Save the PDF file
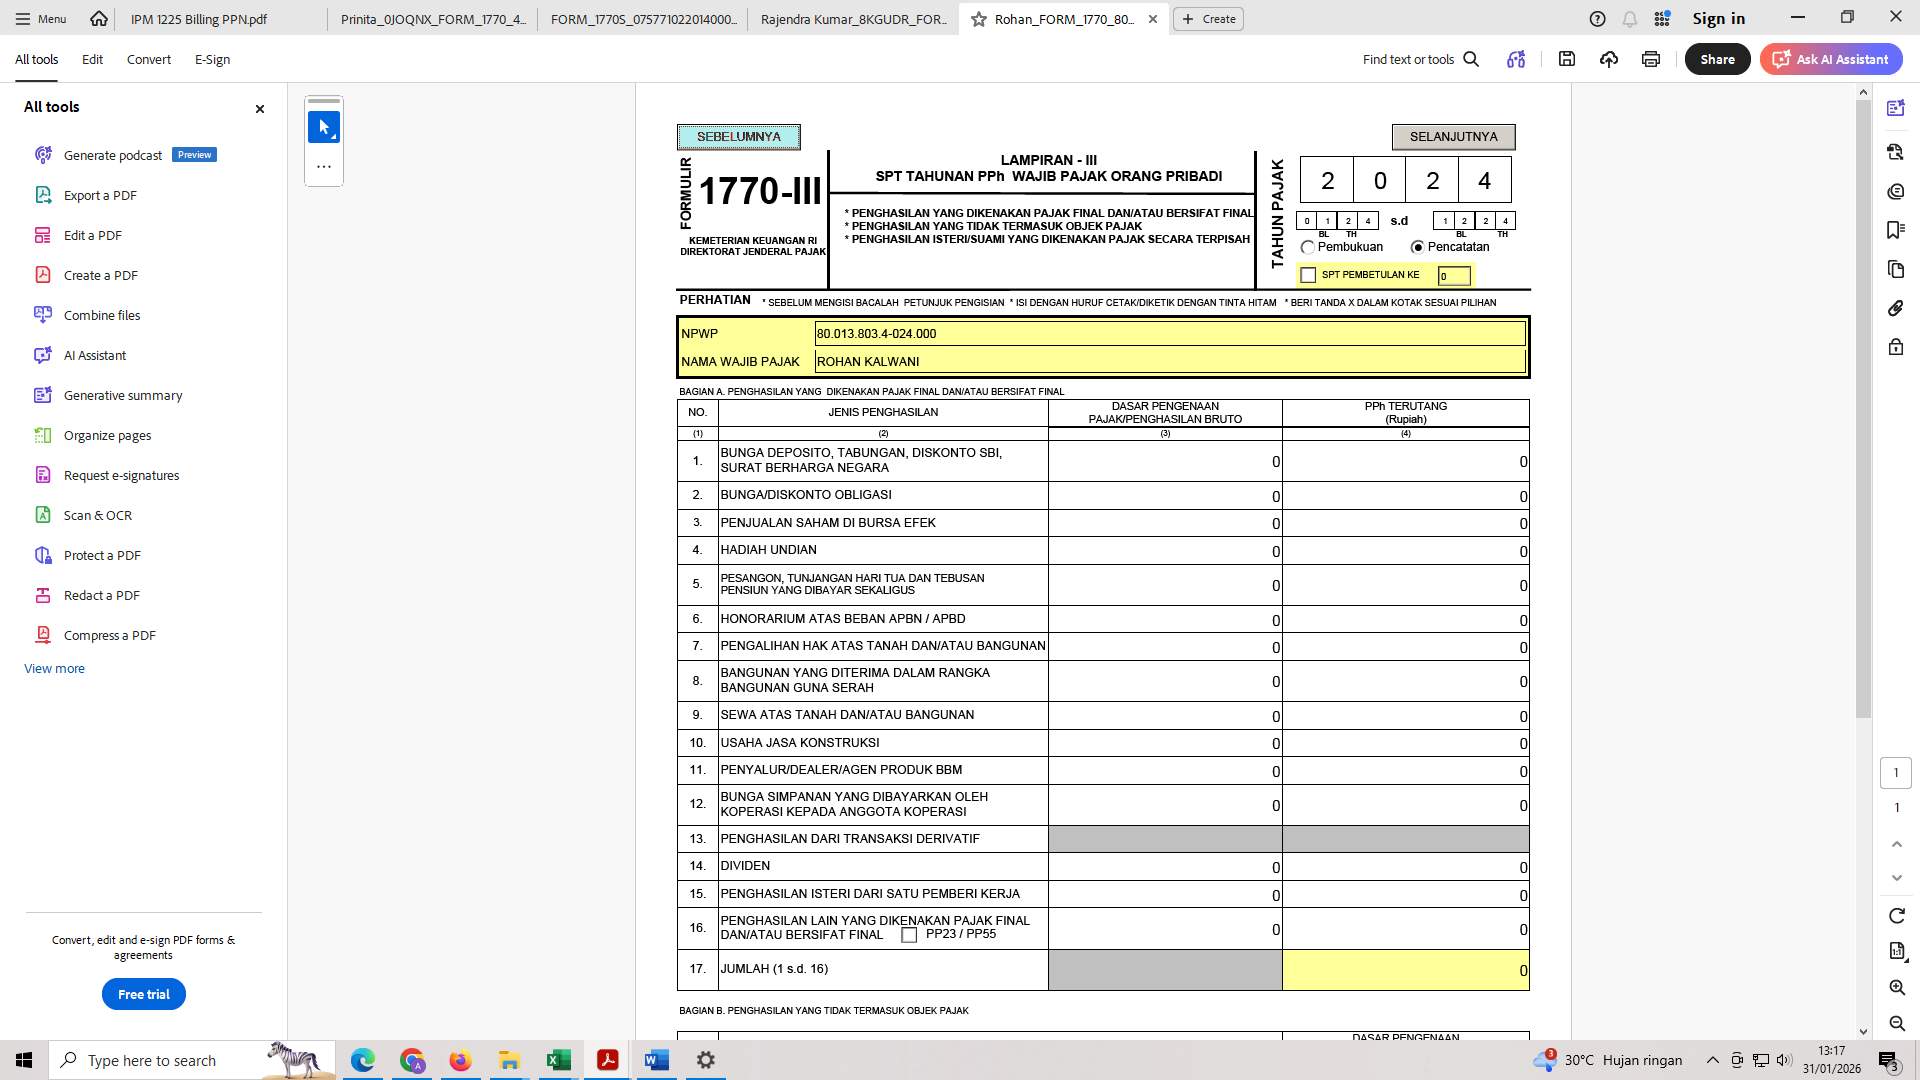This screenshot has height=1080, width=1920. coord(1565,59)
